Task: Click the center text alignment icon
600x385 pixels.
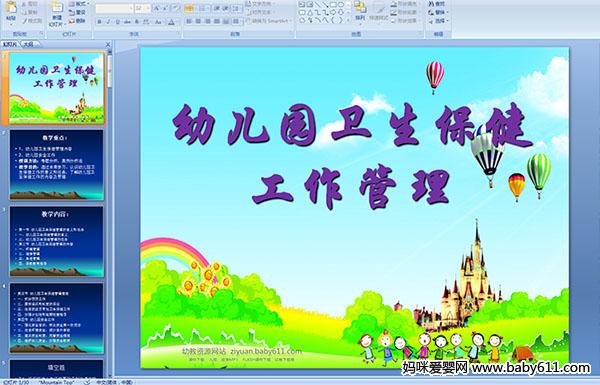Action: pyautogui.click(x=198, y=21)
